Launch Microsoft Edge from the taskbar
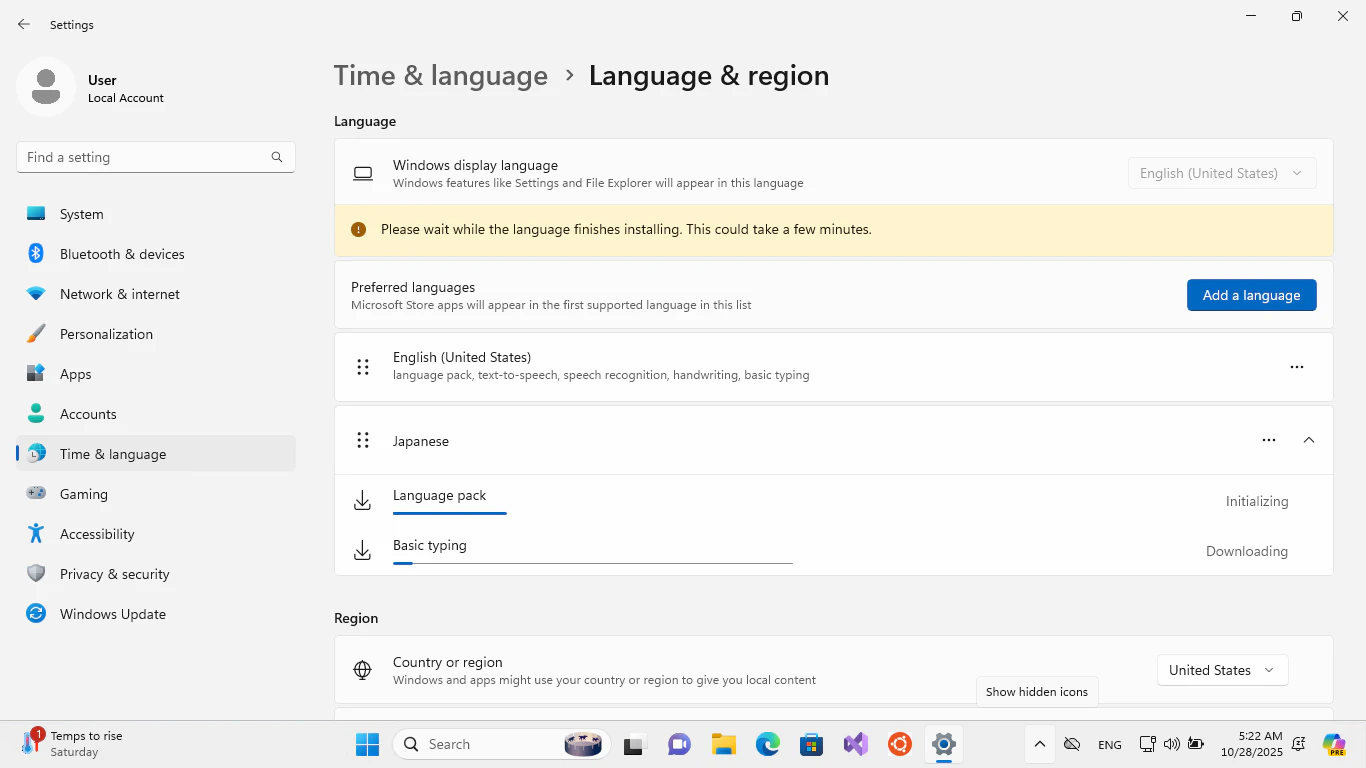 [767, 744]
